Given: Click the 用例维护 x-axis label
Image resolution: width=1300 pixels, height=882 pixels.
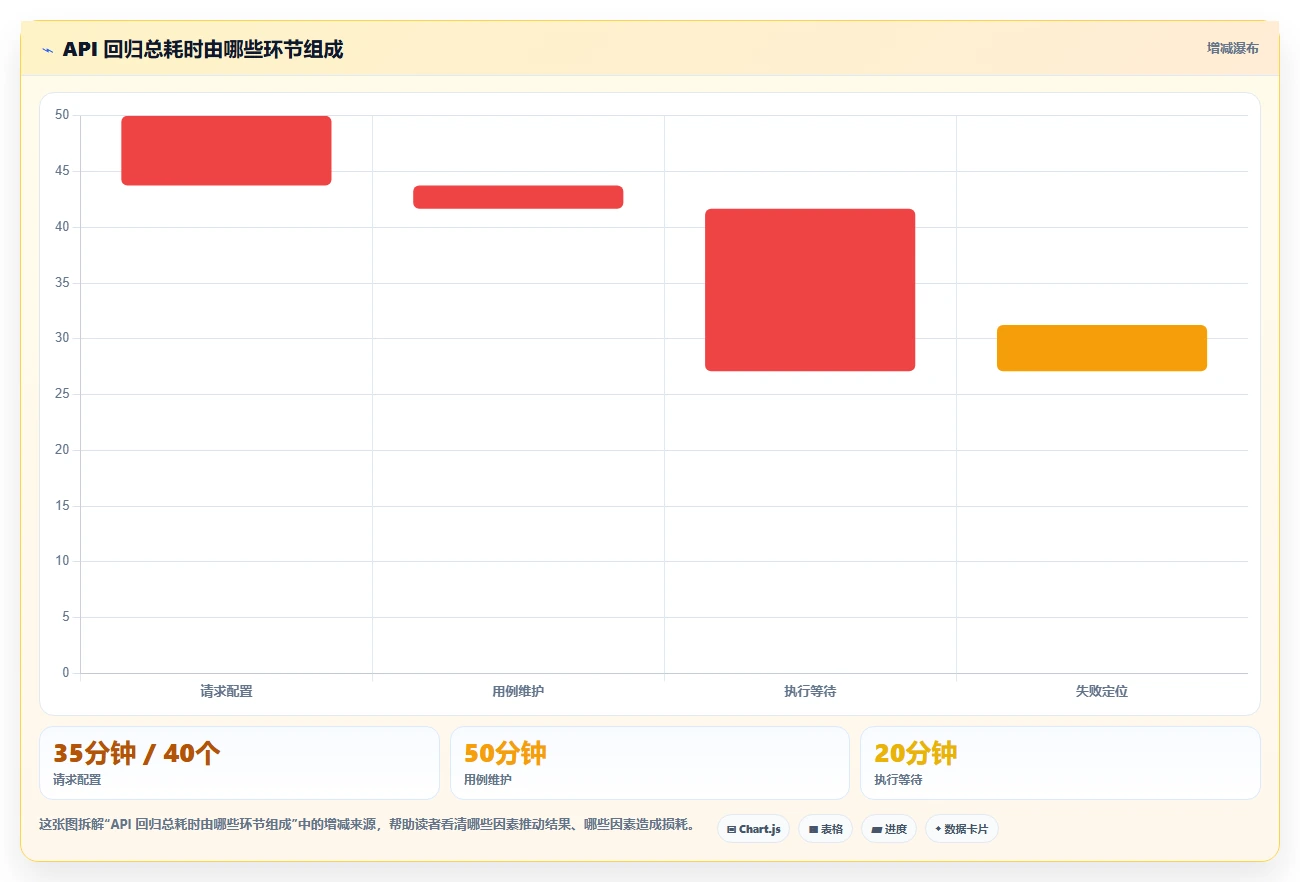Looking at the screenshot, I should pos(518,691).
